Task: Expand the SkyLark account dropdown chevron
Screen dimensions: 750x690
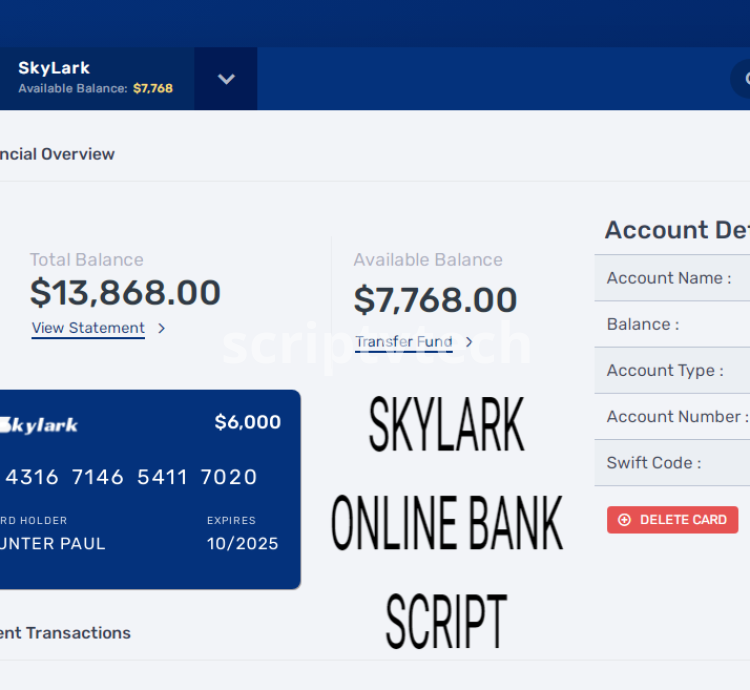Action: [226, 79]
